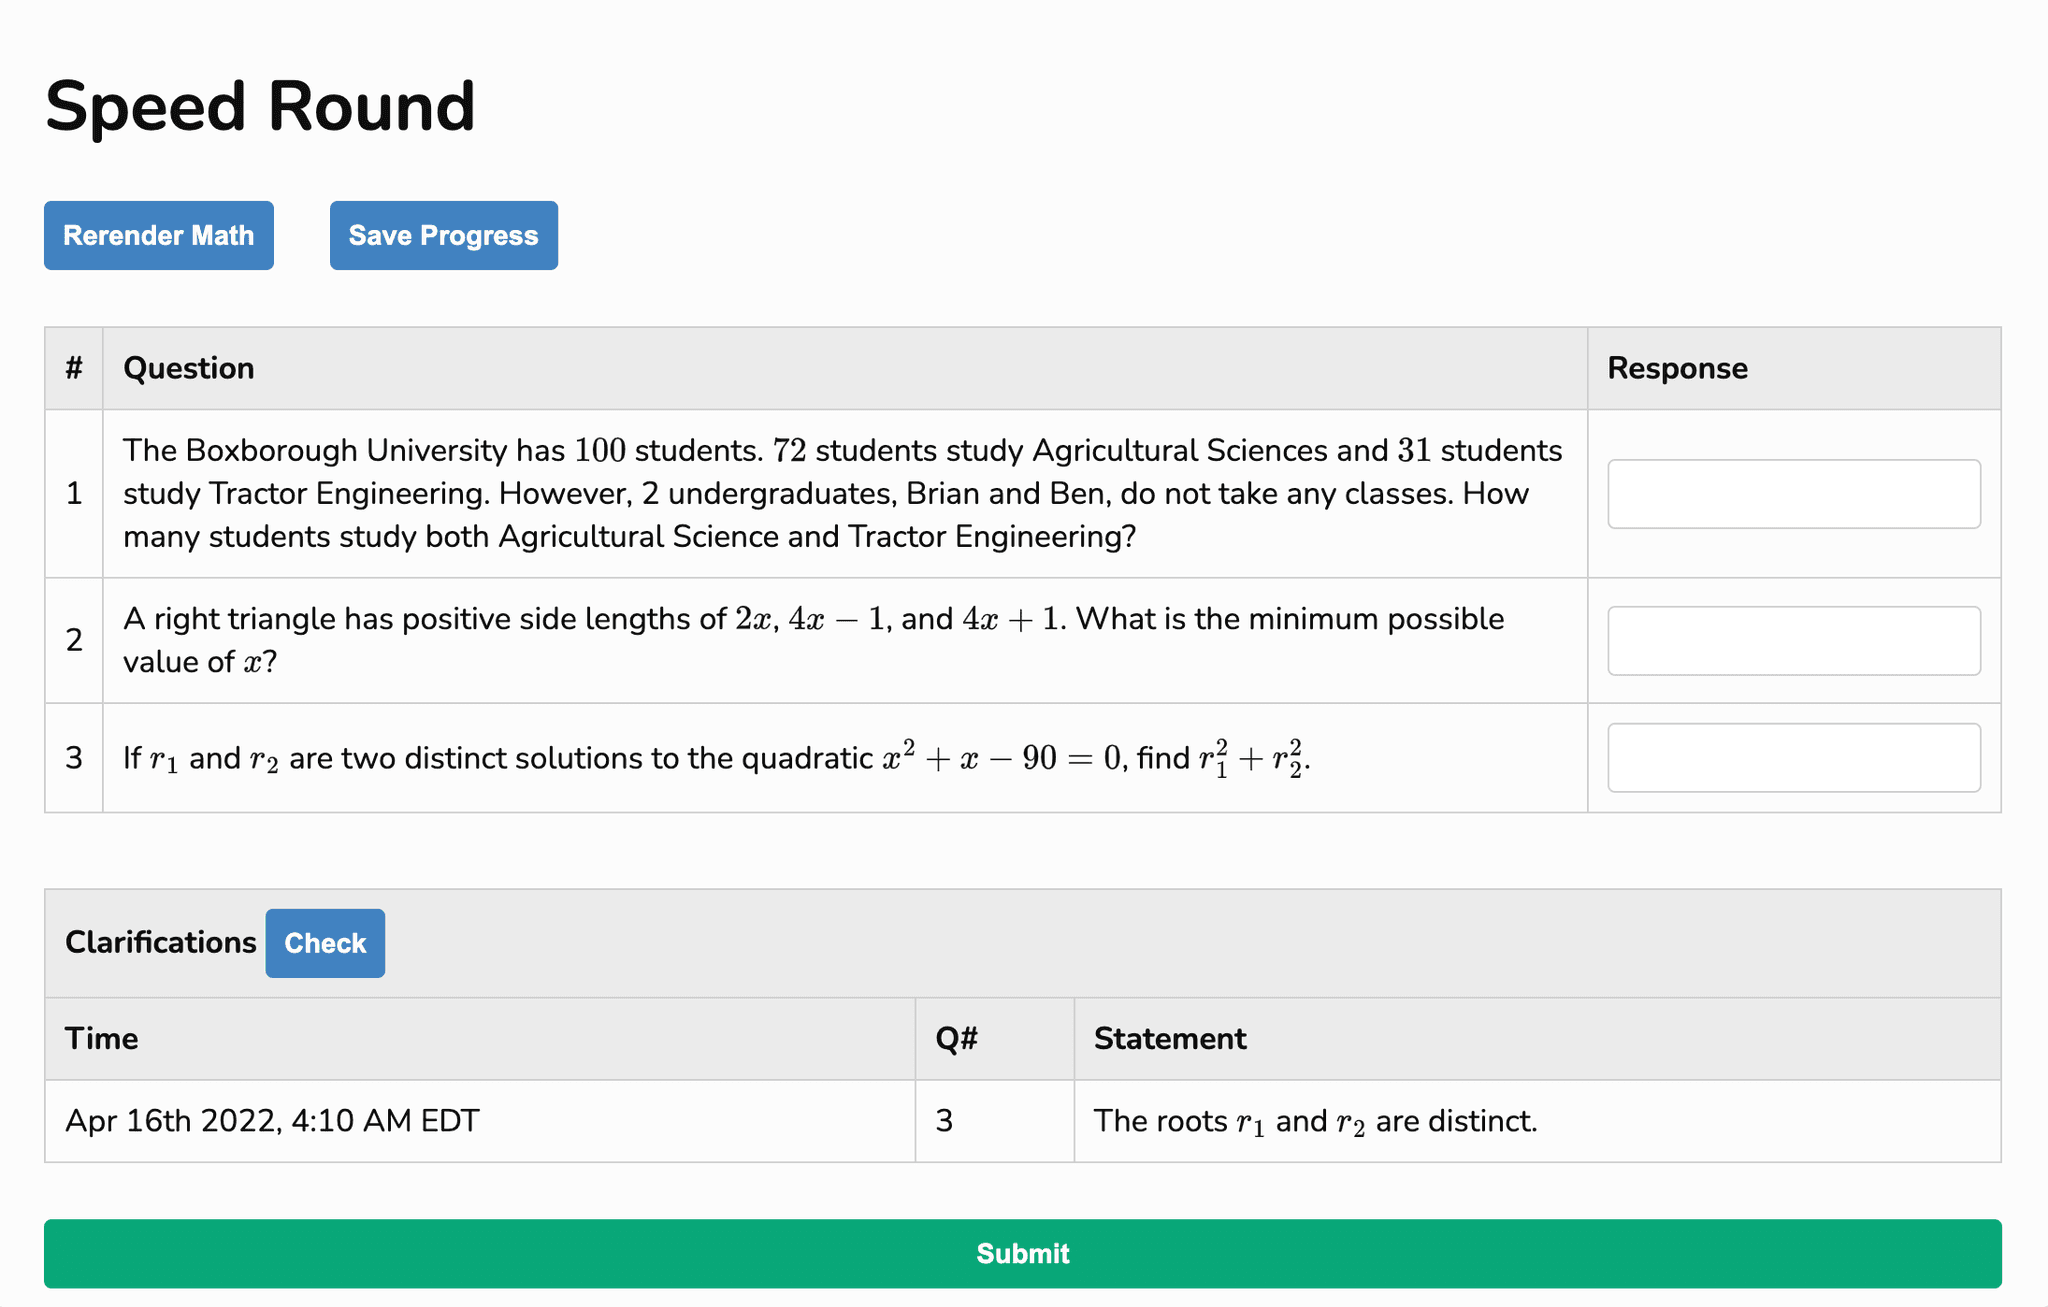
Task: Click the Question column header
Action: pyautogui.click(x=189, y=368)
